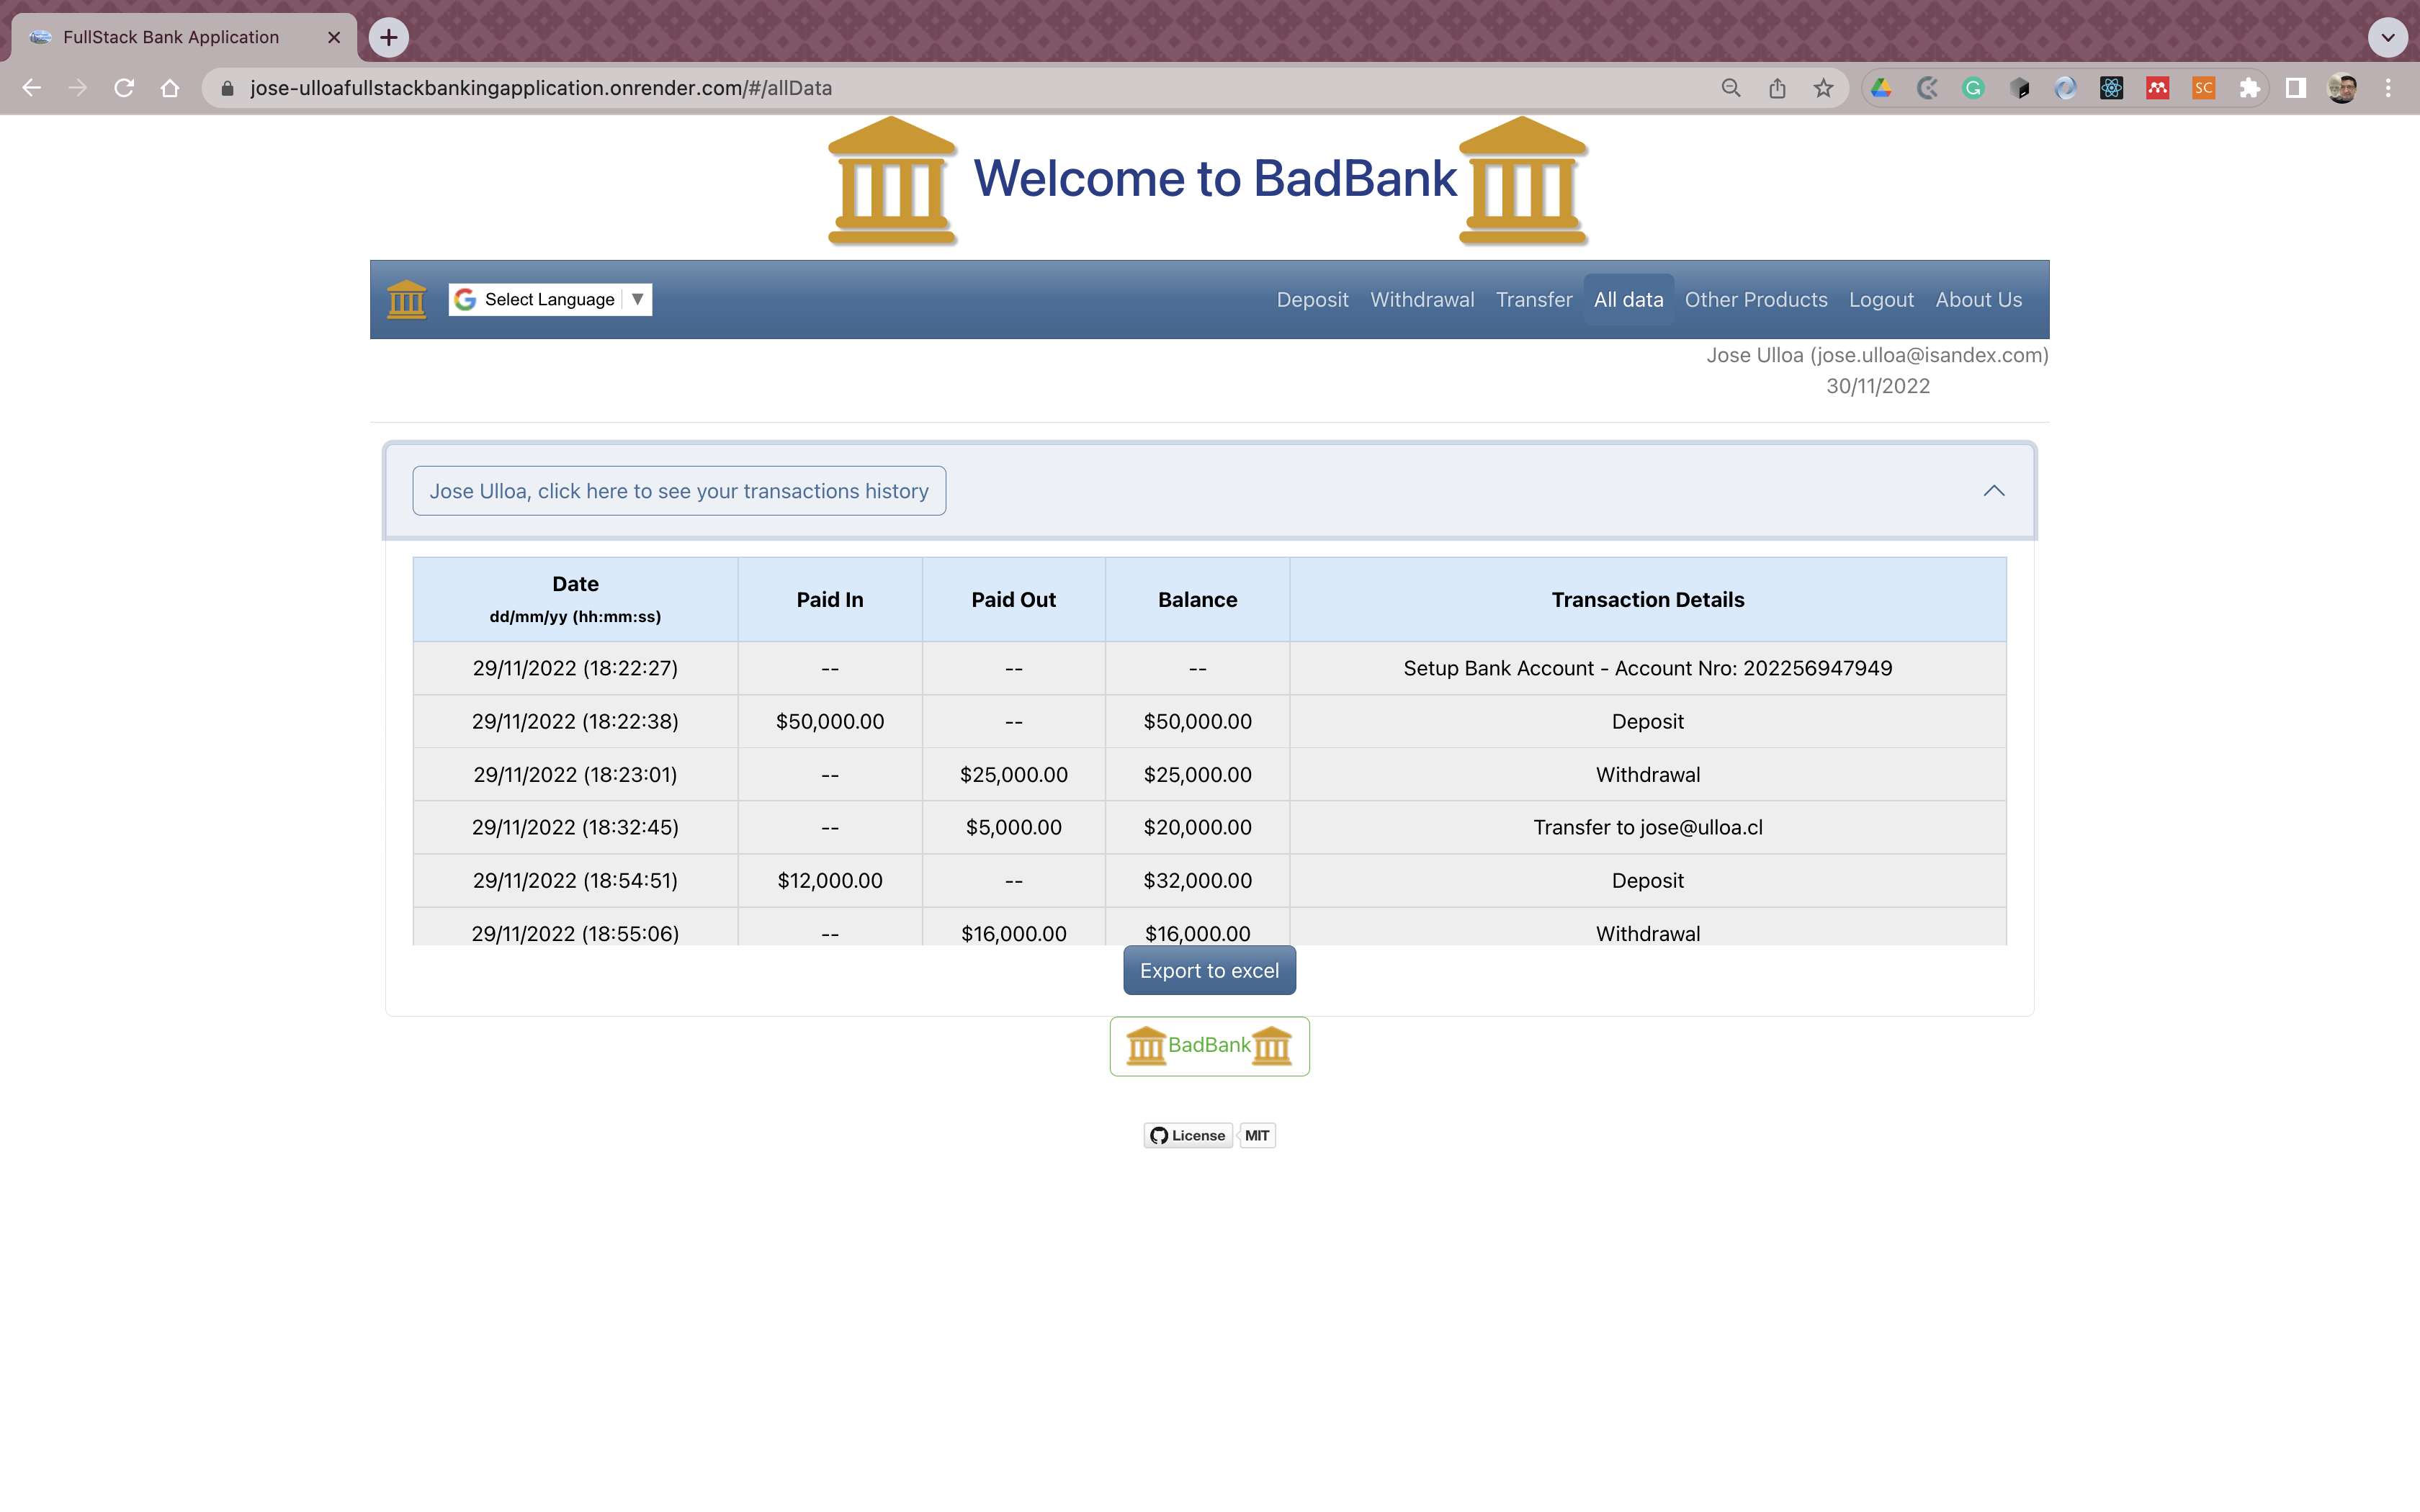Image resolution: width=2420 pixels, height=1512 pixels.
Task: Go to browser home page icon
Action: [x=170, y=88]
